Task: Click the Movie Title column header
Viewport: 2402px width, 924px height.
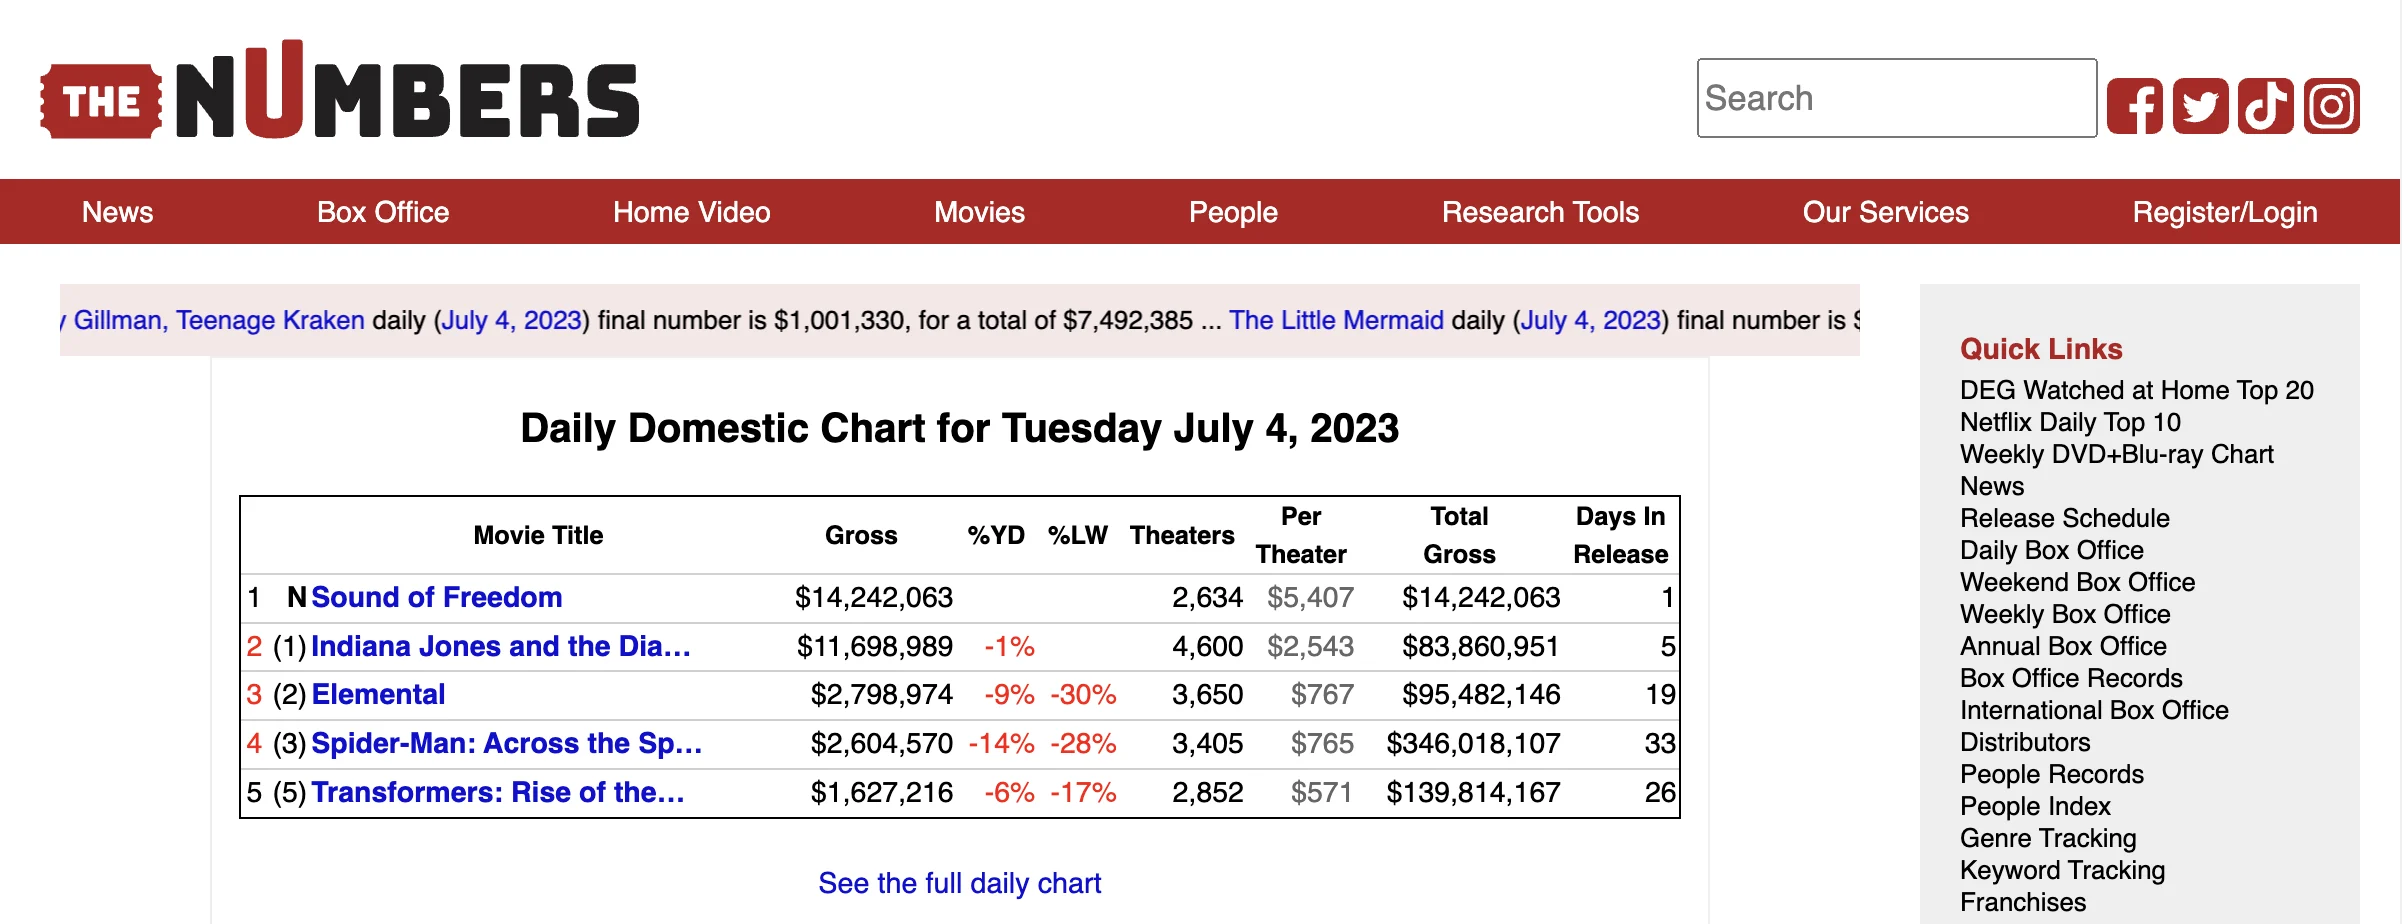Action: [538, 535]
